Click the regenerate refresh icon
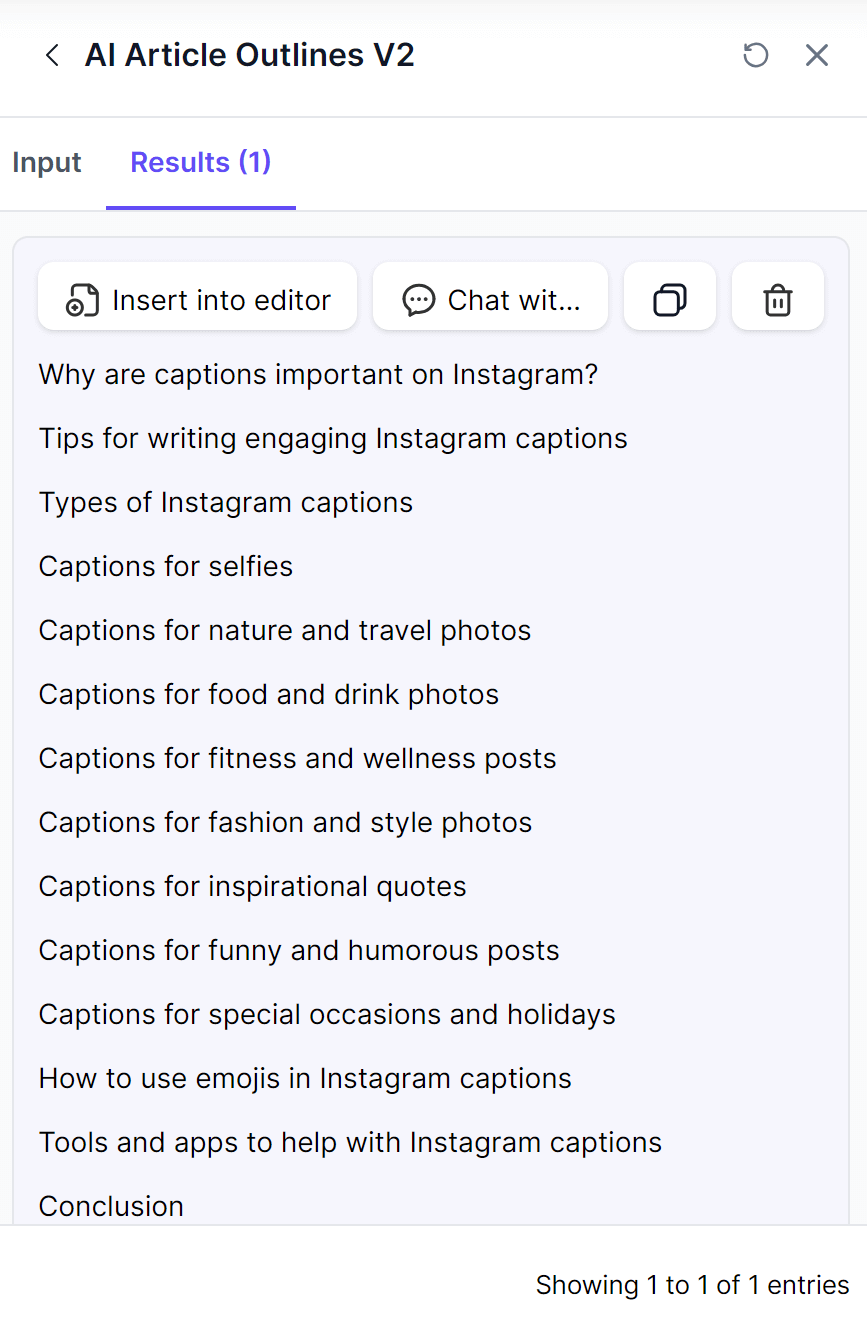Image resolution: width=867 pixels, height=1329 pixels. click(x=756, y=55)
